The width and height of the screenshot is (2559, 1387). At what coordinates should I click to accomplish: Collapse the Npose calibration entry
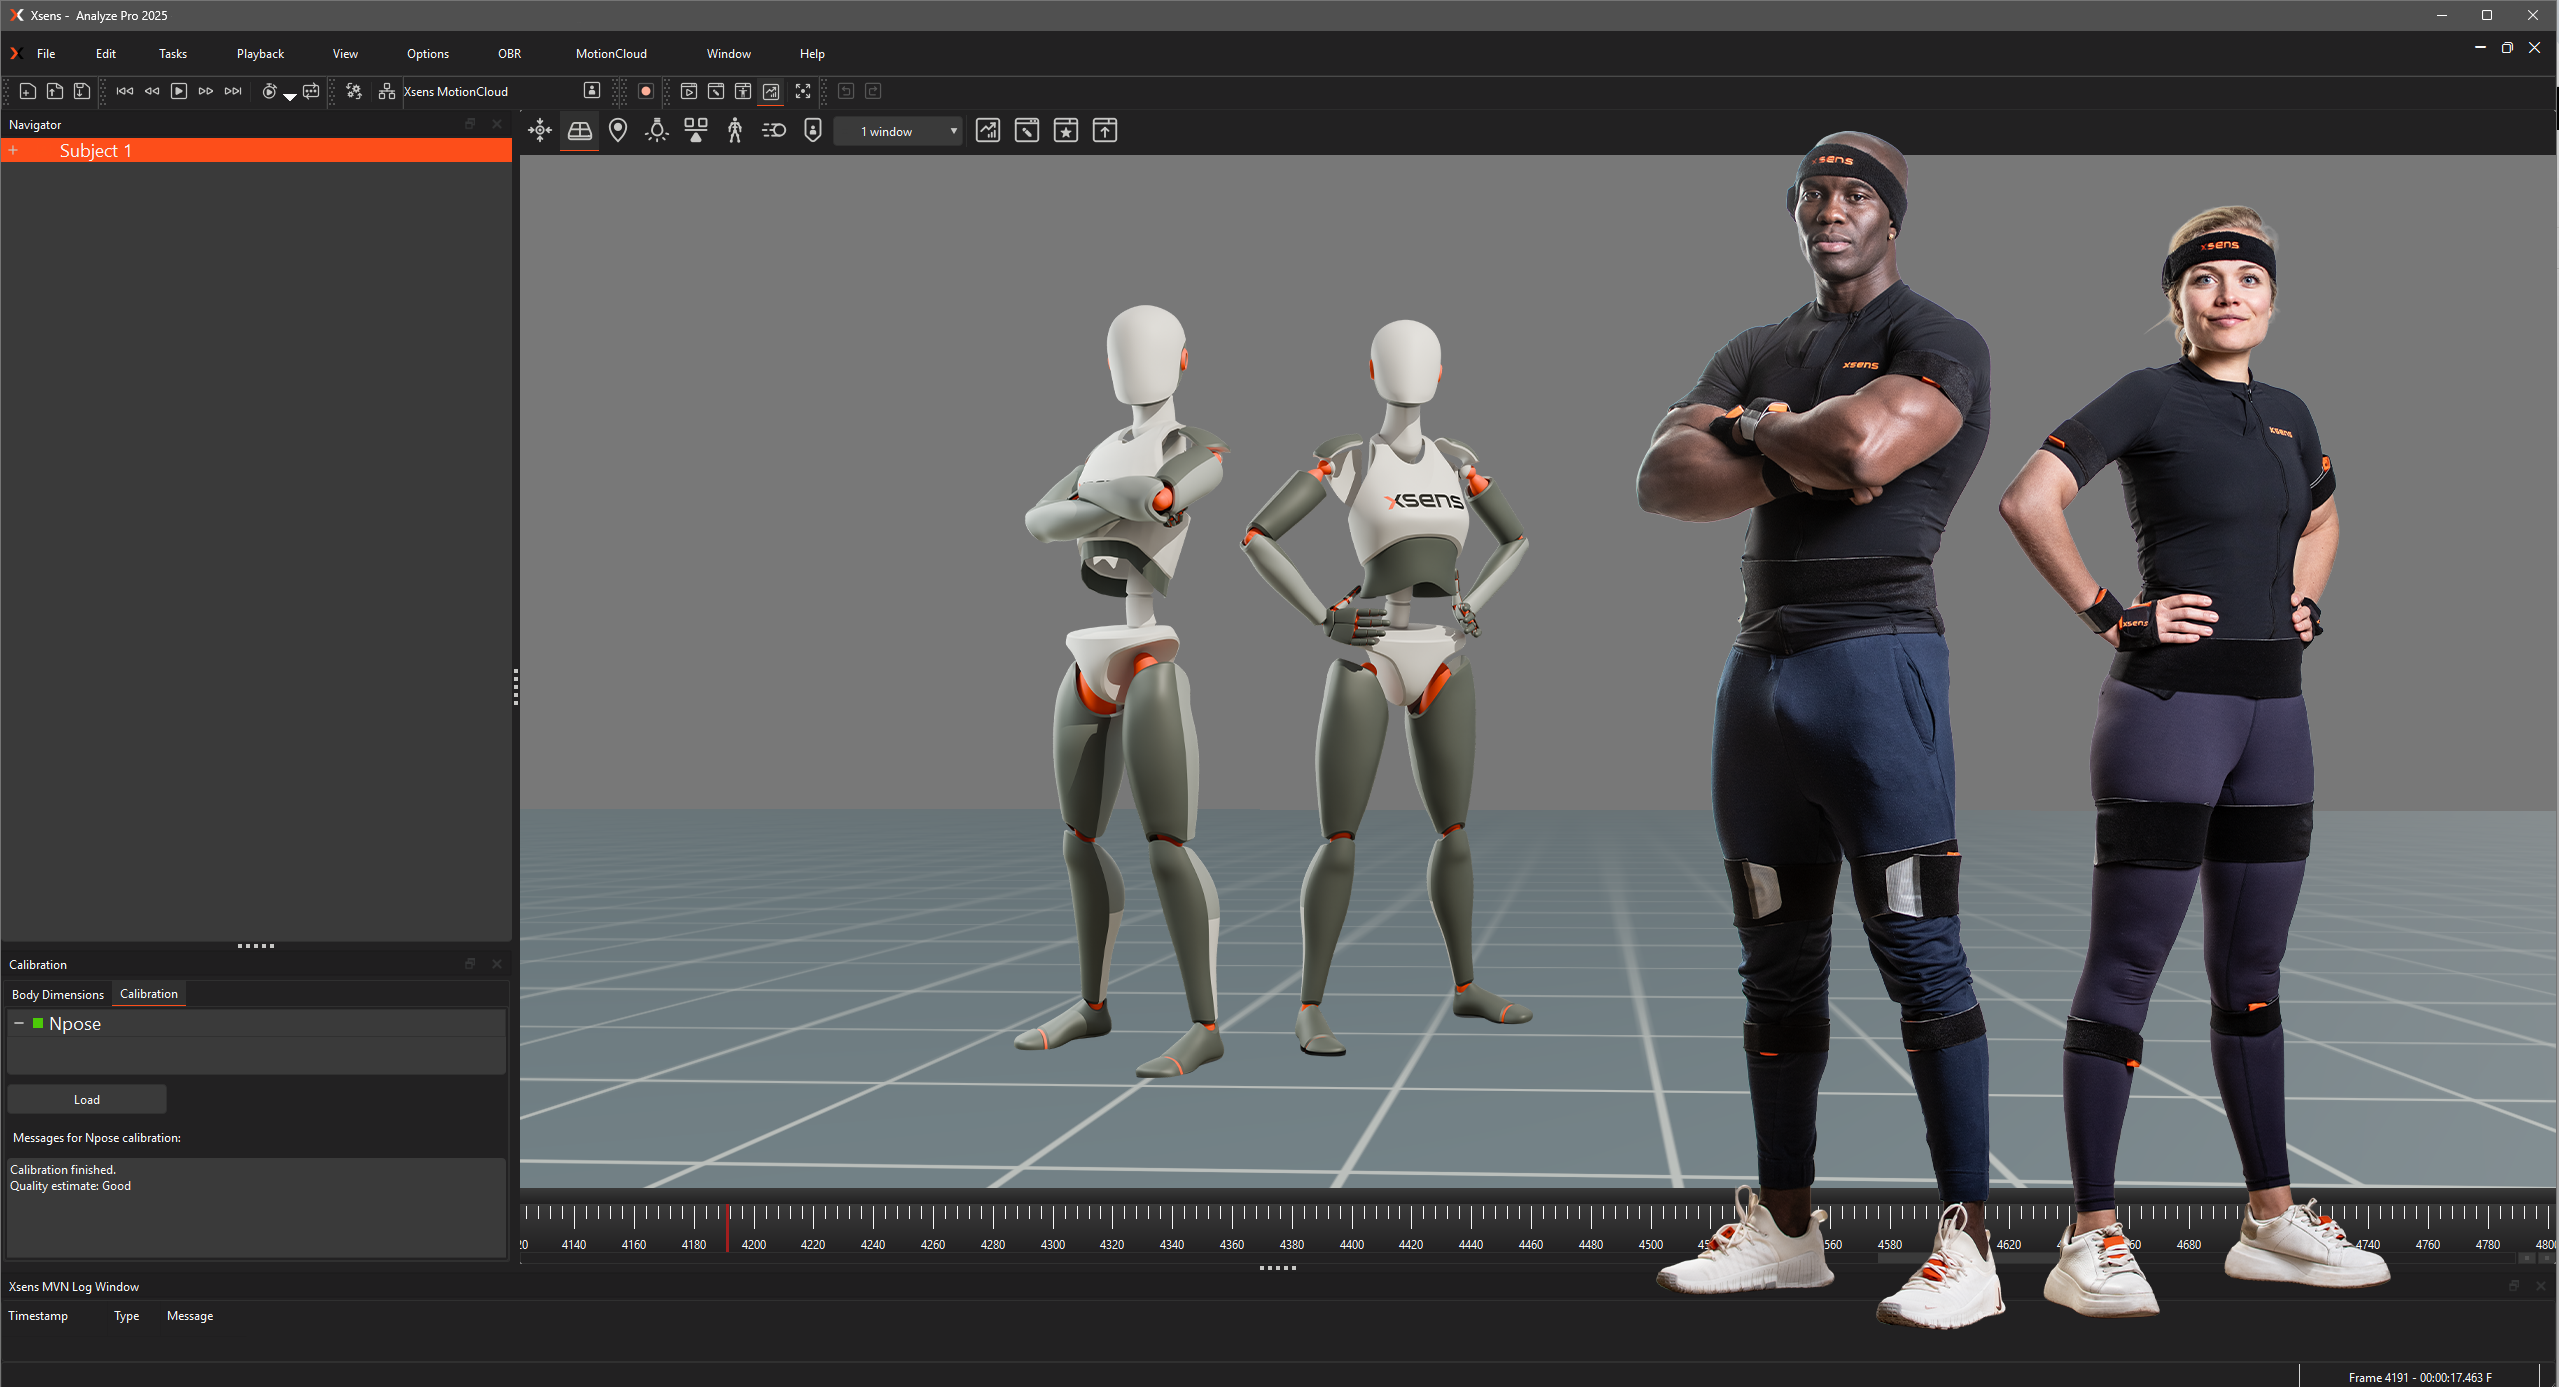[19, 1023]
